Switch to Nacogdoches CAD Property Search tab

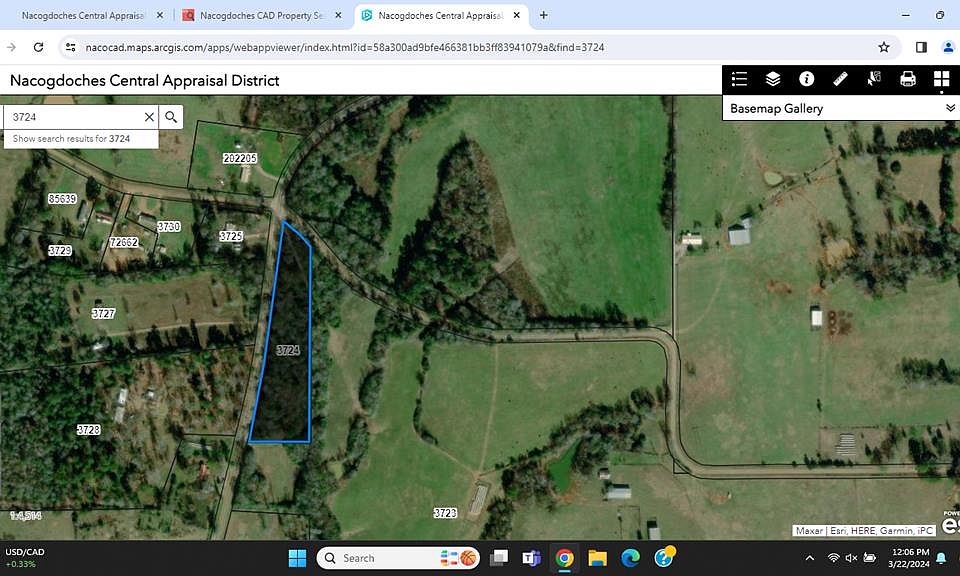coord(261,15)
